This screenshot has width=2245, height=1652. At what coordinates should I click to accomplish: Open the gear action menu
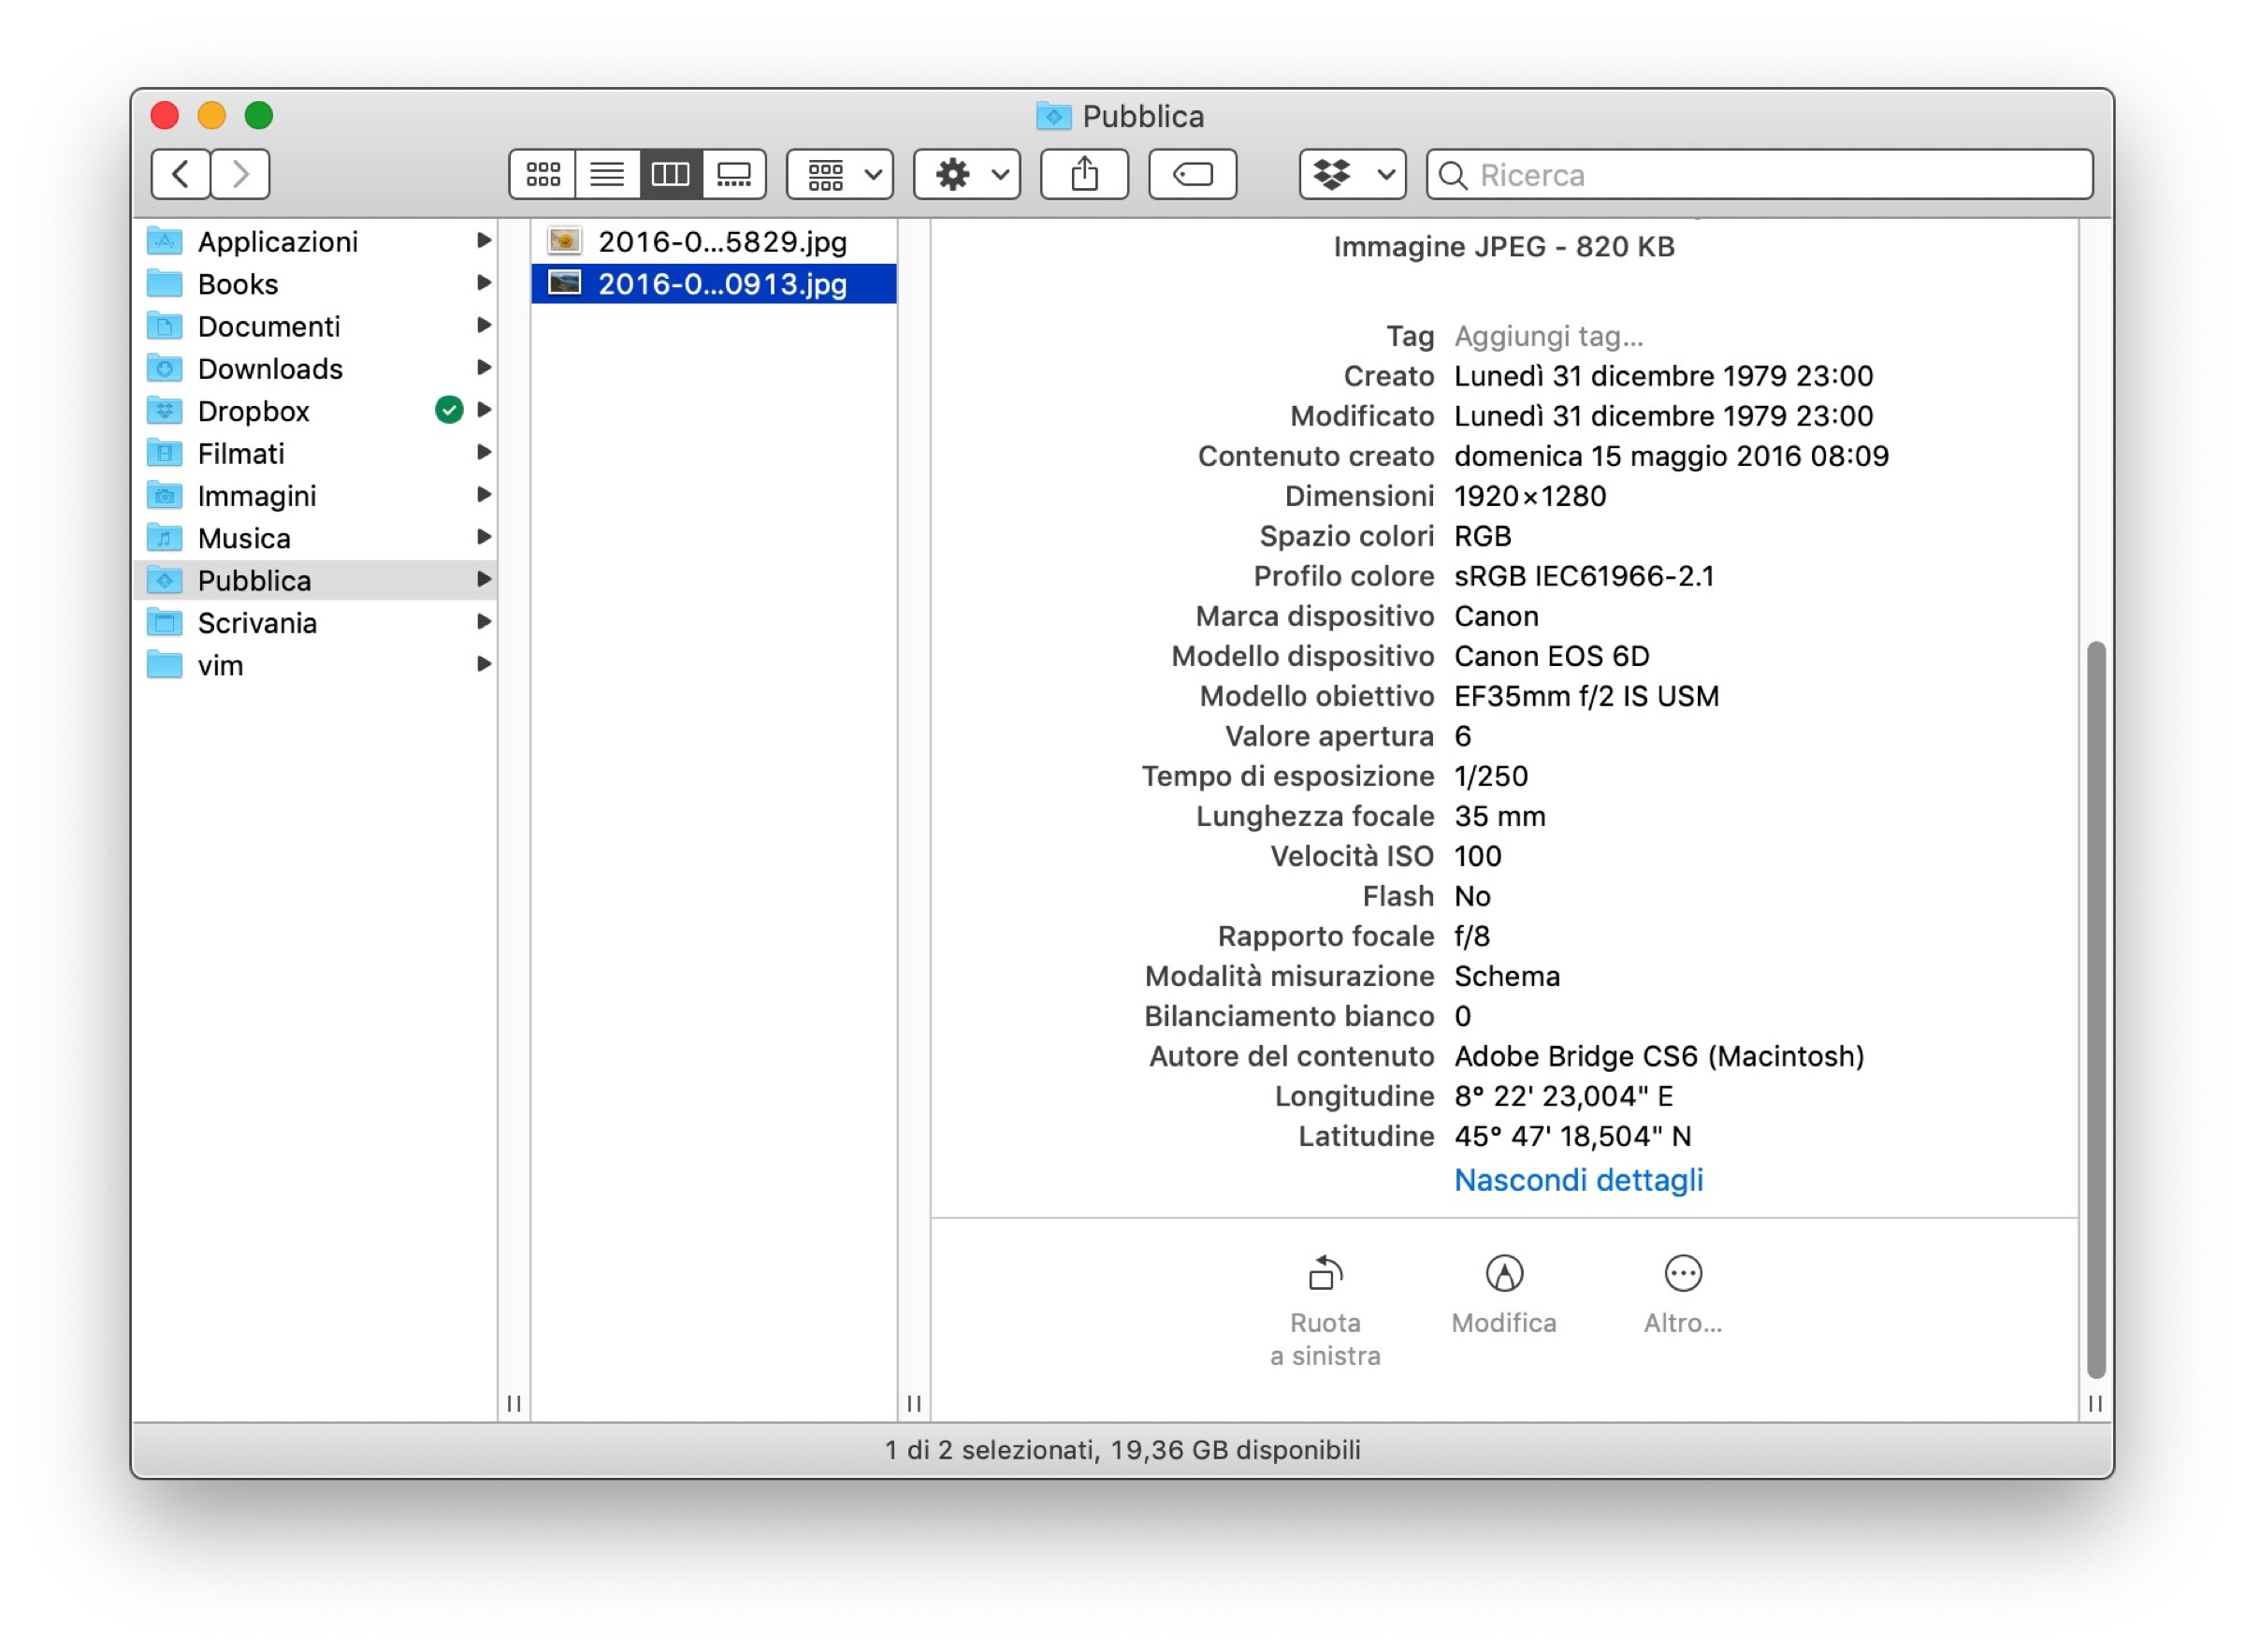[x=966, y=175]
